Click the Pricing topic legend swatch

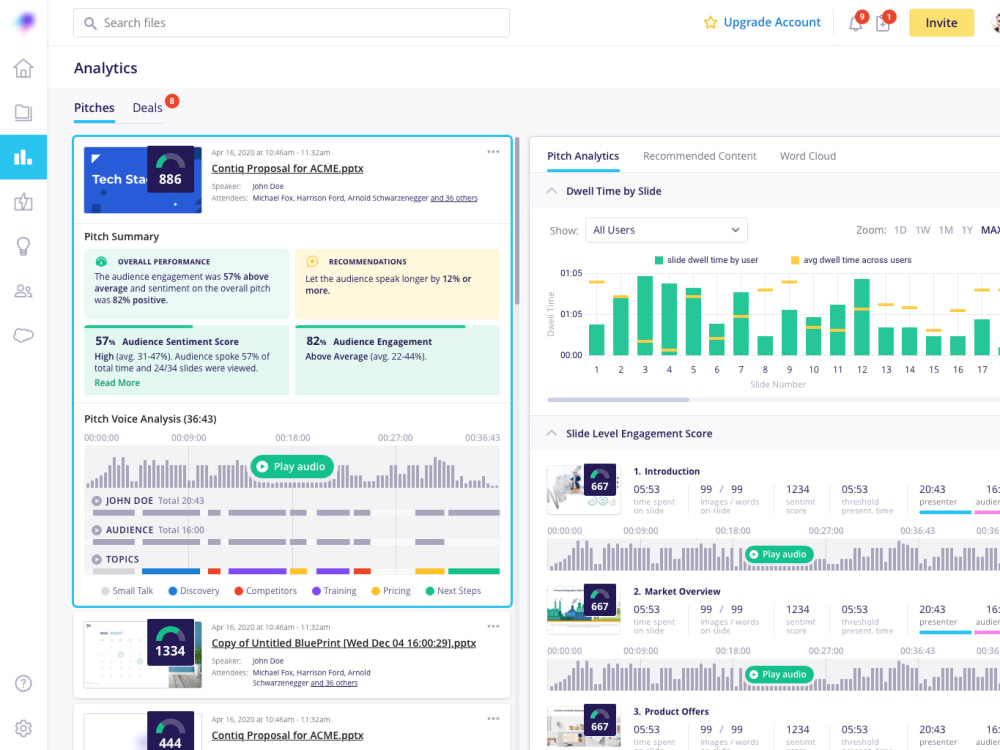coord(376,591)
